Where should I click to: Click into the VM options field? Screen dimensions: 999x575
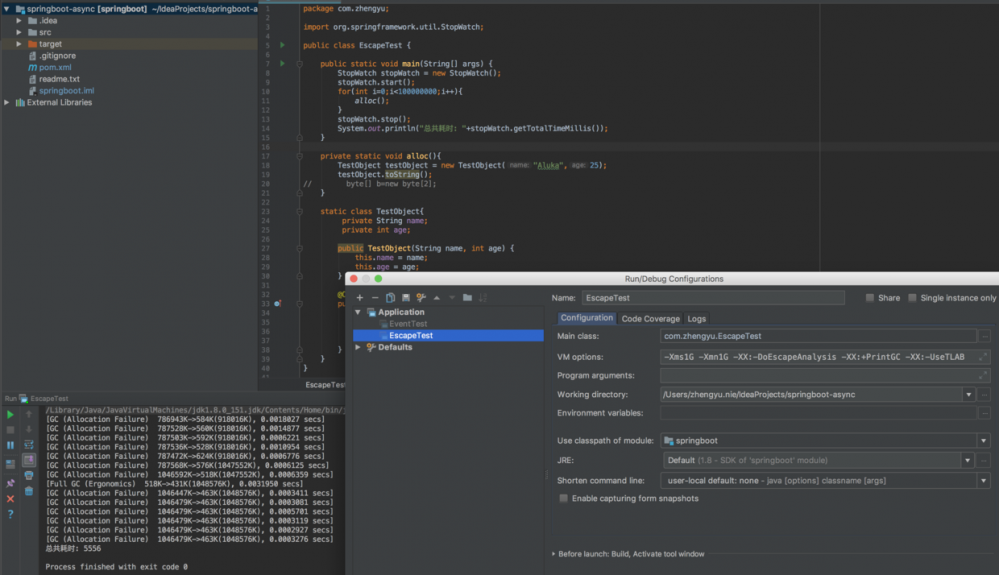point(818,356)
